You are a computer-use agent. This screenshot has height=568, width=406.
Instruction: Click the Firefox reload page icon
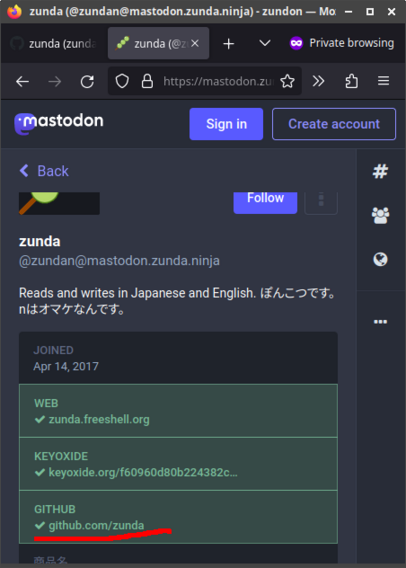(87, 82)
